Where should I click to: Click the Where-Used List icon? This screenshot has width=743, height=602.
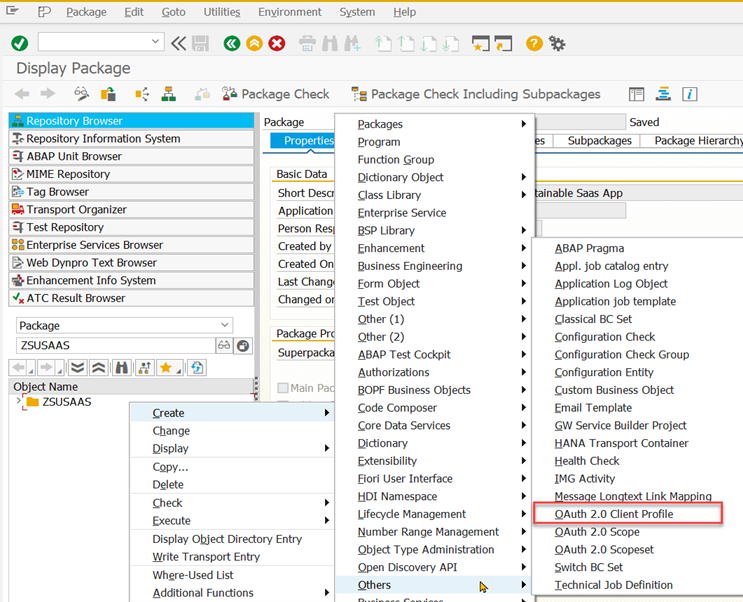(142, 94)
